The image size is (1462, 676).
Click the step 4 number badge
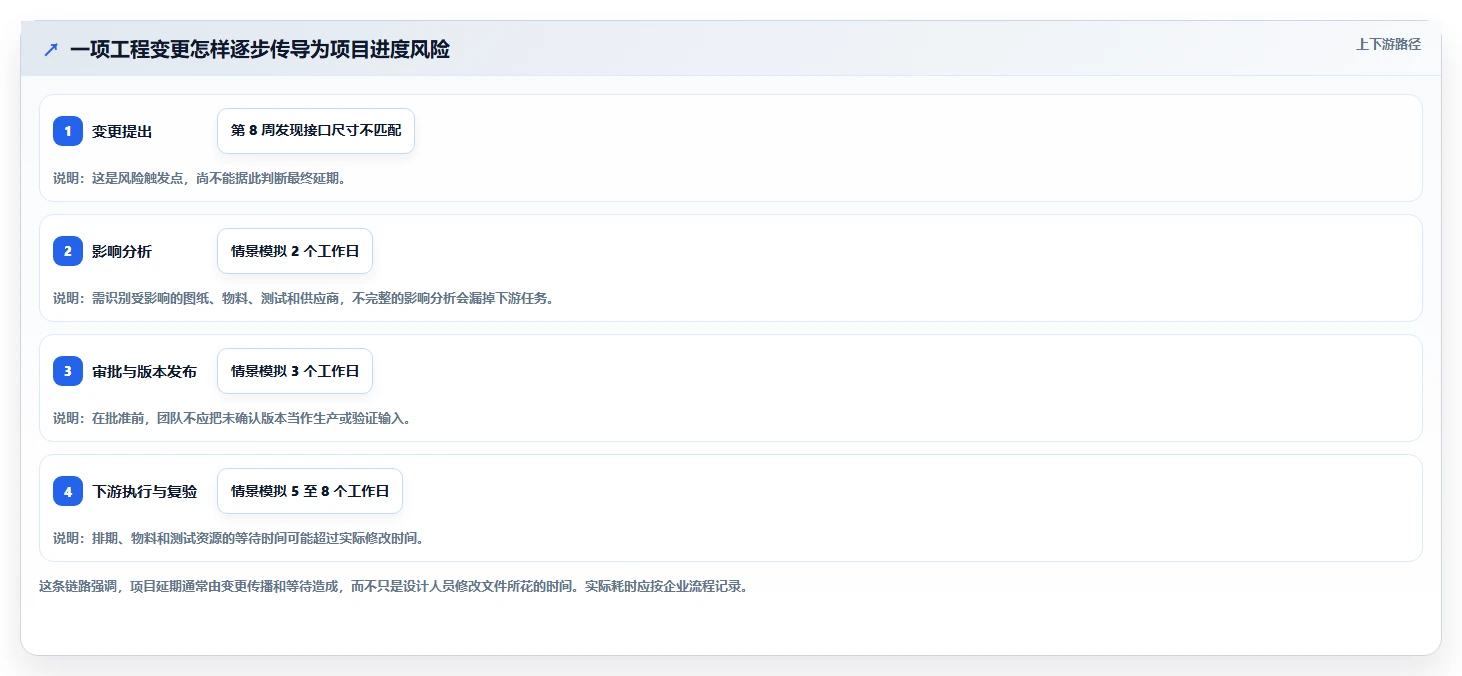(x=68, y=491)
